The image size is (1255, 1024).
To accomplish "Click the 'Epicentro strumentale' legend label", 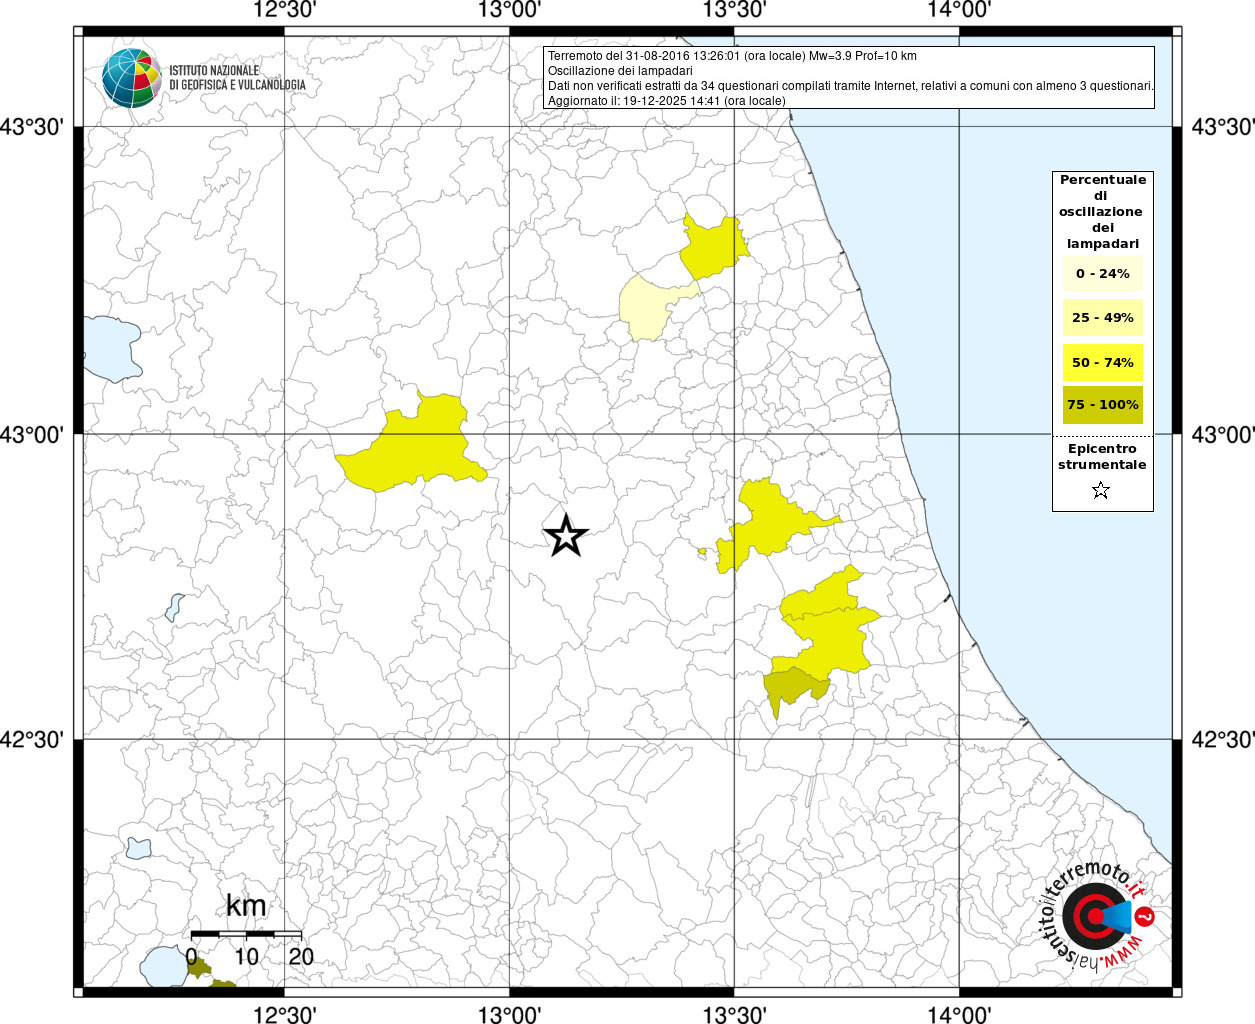I will pyautogui.click(x=1102, y=457).
